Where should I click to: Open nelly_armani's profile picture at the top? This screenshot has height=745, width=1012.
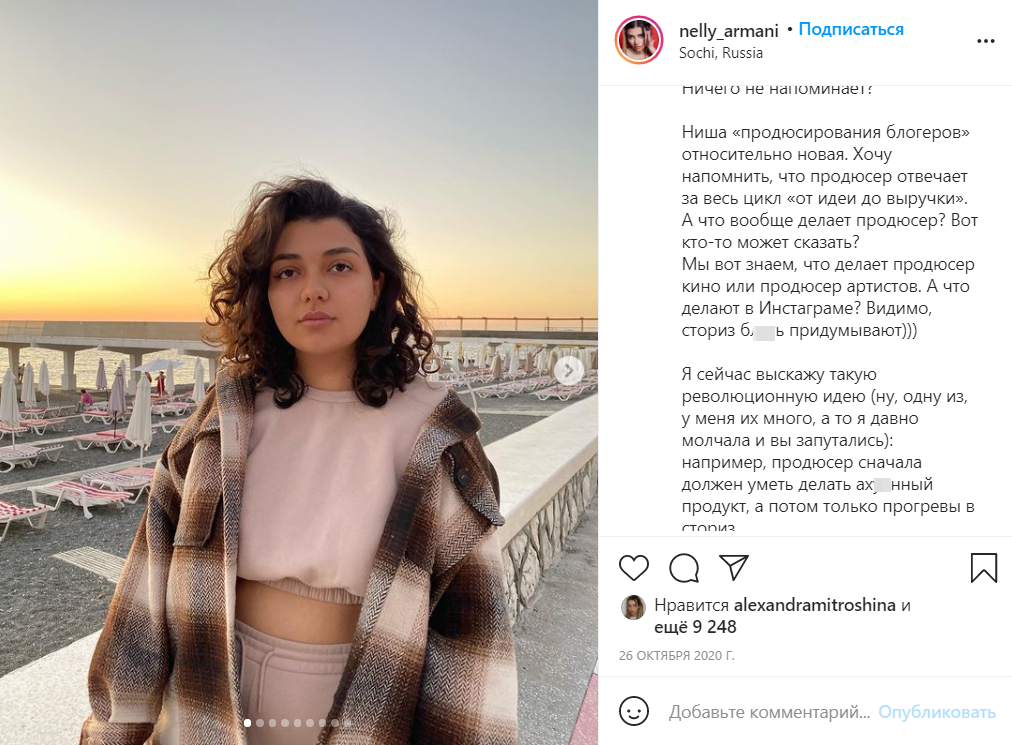(x=639, y=41)
